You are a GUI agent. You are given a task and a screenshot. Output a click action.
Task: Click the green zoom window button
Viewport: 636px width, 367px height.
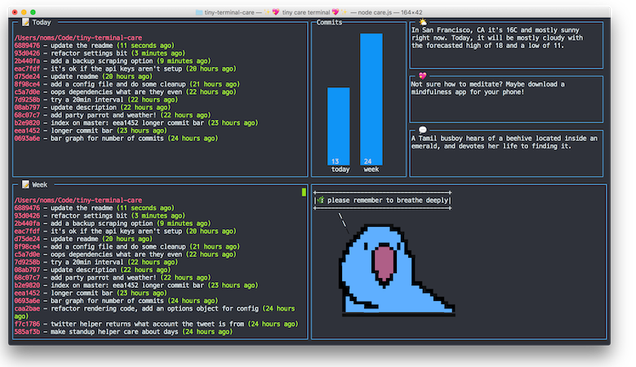(x=33, y=12)
